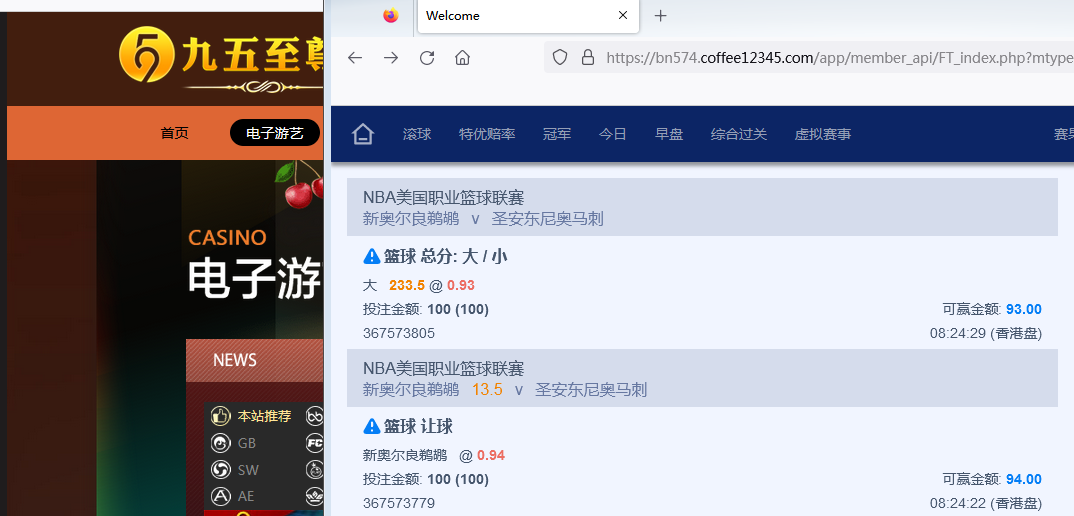
Task: Close the Welcome tab
Action: (623, 15)
